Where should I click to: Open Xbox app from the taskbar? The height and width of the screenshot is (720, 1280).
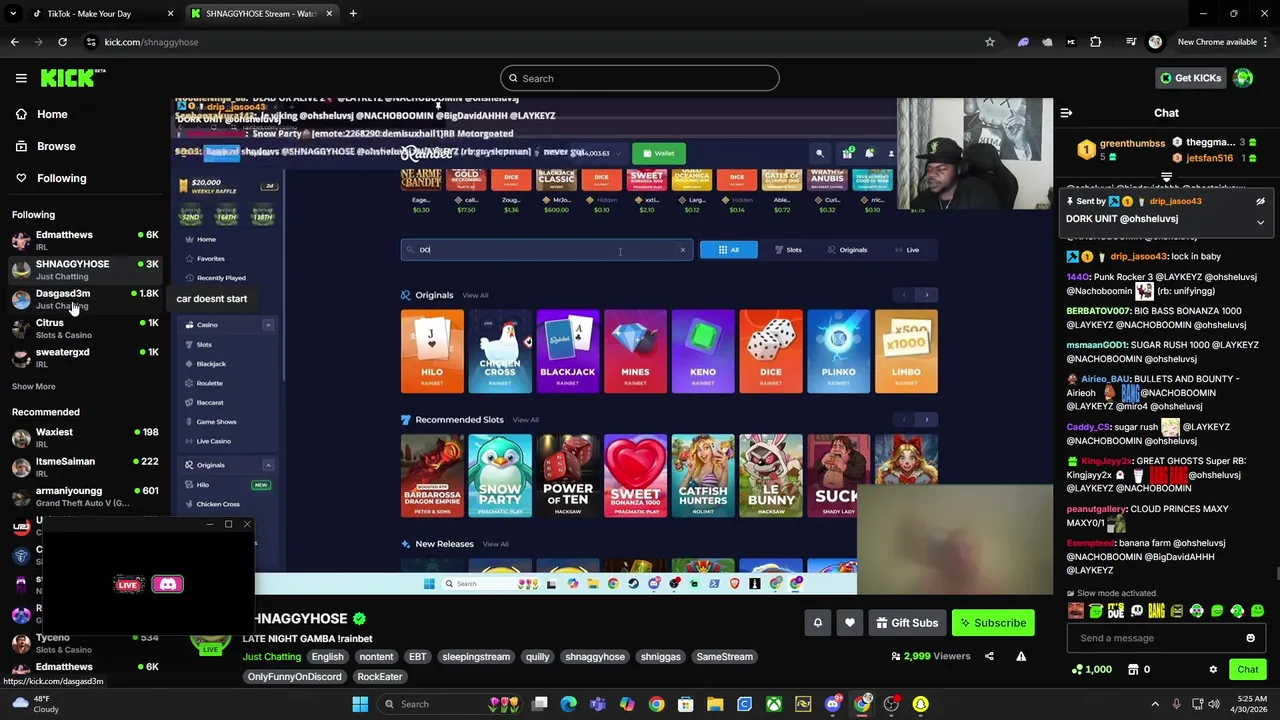pyautogui.click(x=774, y=704)
